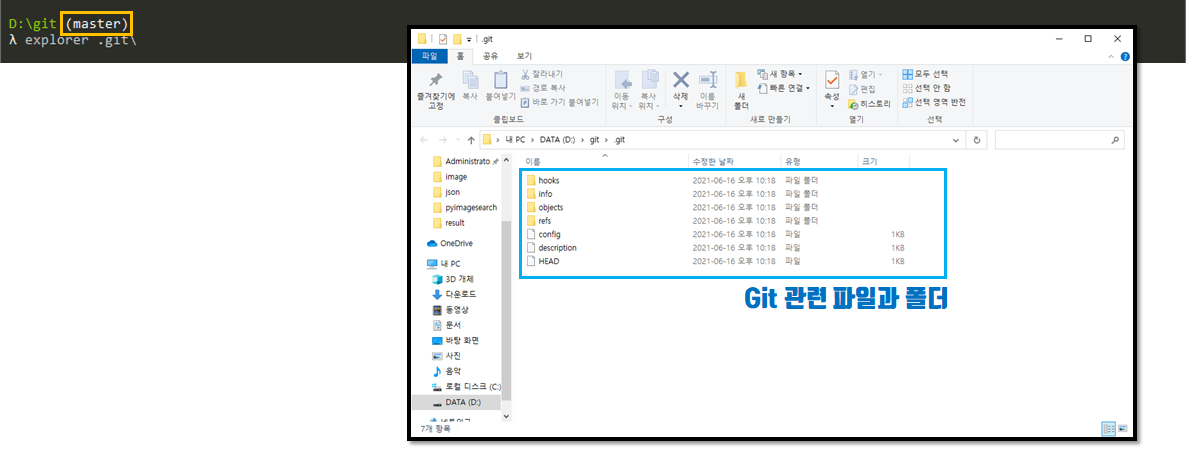Viewport: 1186px width, 450px height.
Task: Click DATA (D:) in the address breadcrumb
Action: (x=558, y=140)
